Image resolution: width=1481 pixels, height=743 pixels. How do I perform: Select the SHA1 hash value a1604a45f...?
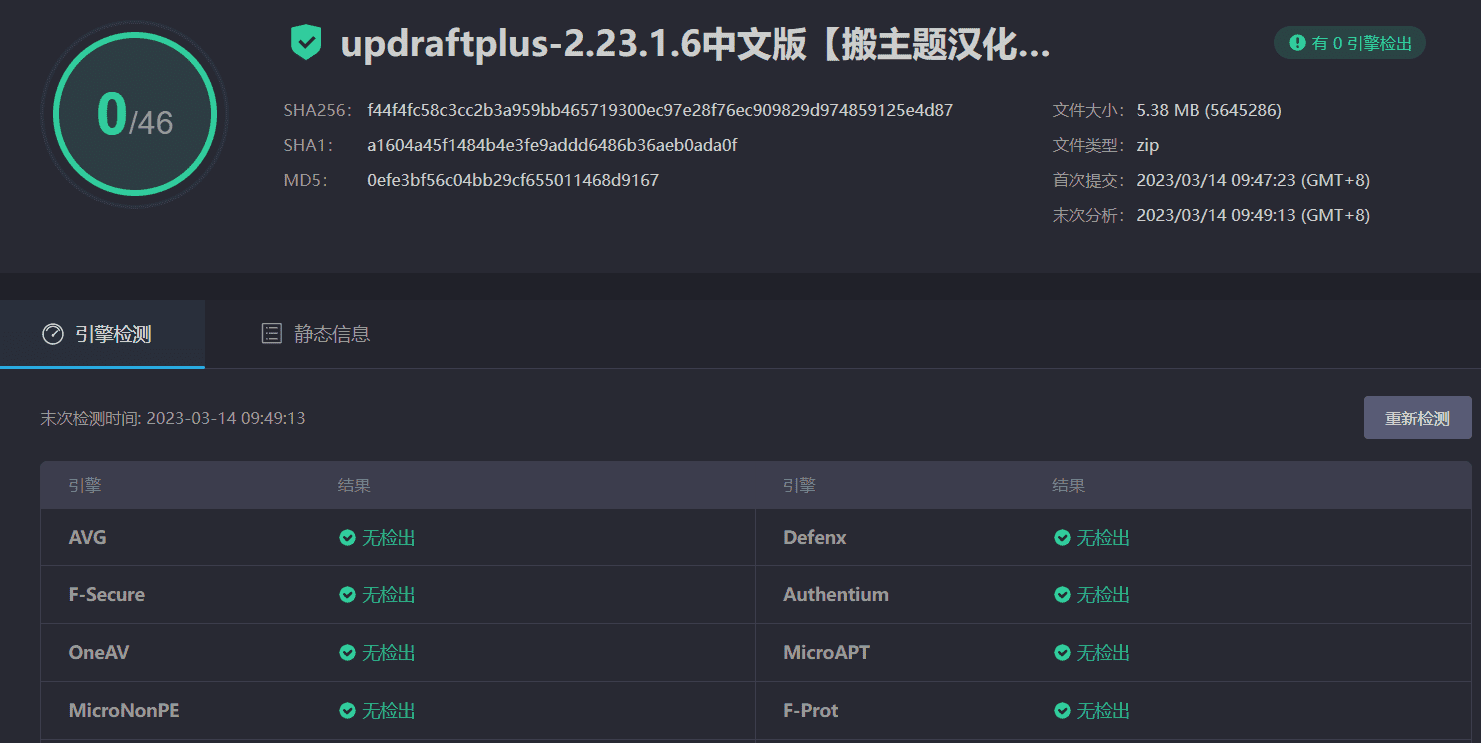pyautogui.click(x=552, y=146)
